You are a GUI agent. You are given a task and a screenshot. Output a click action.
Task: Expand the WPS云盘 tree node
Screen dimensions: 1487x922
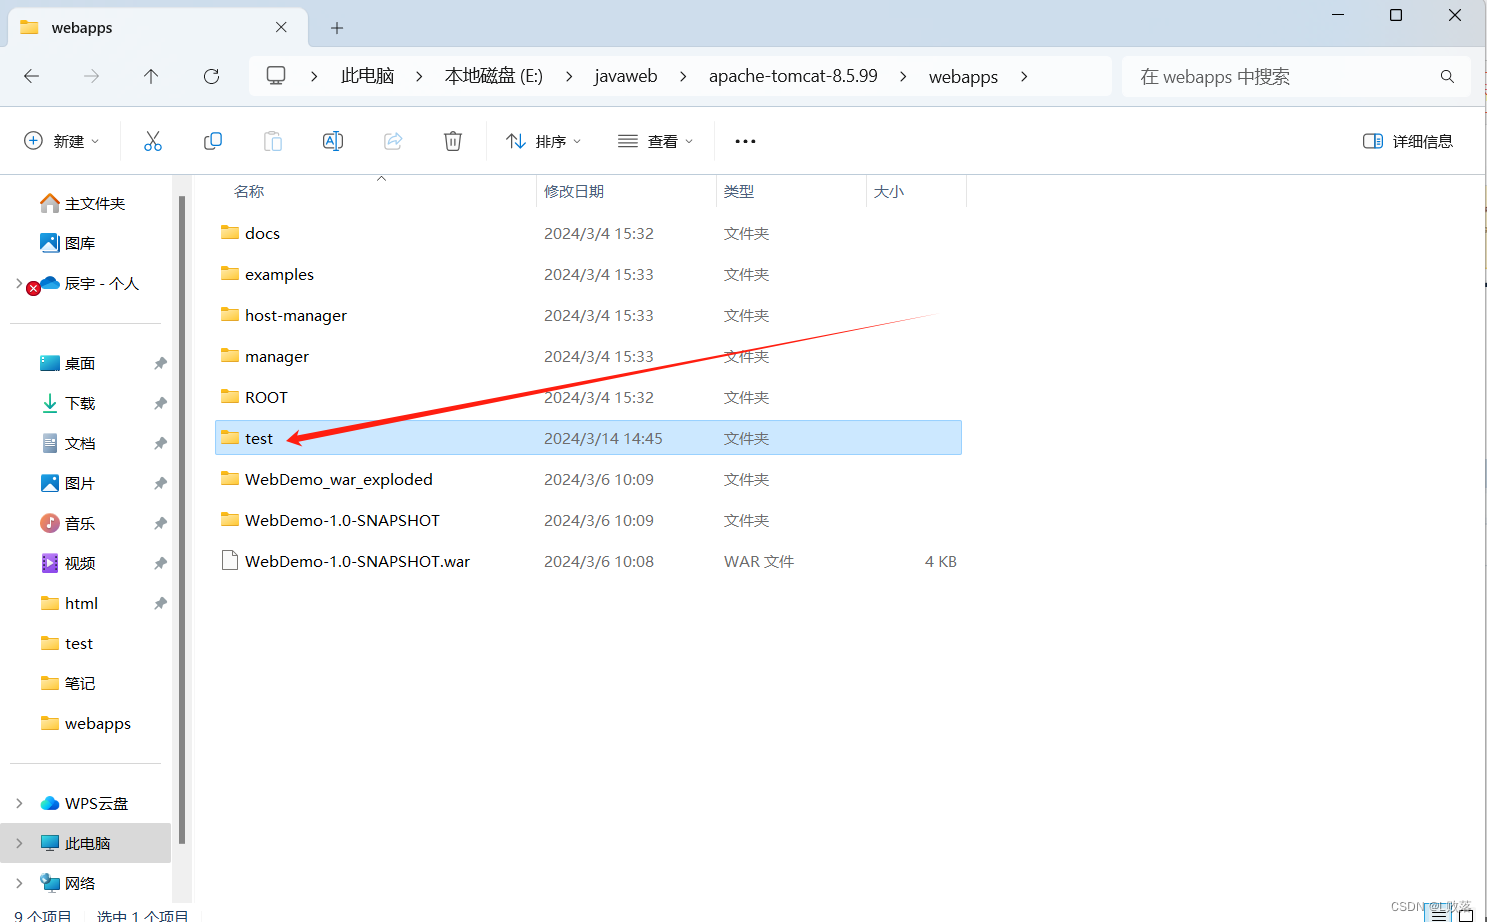pyautogui.click(x=19, y=803)
